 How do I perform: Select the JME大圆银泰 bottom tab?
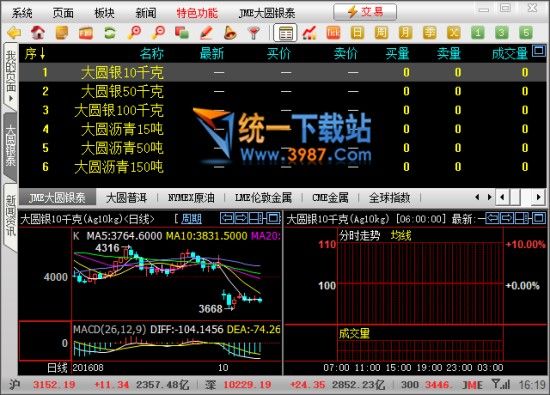point(57,198)
